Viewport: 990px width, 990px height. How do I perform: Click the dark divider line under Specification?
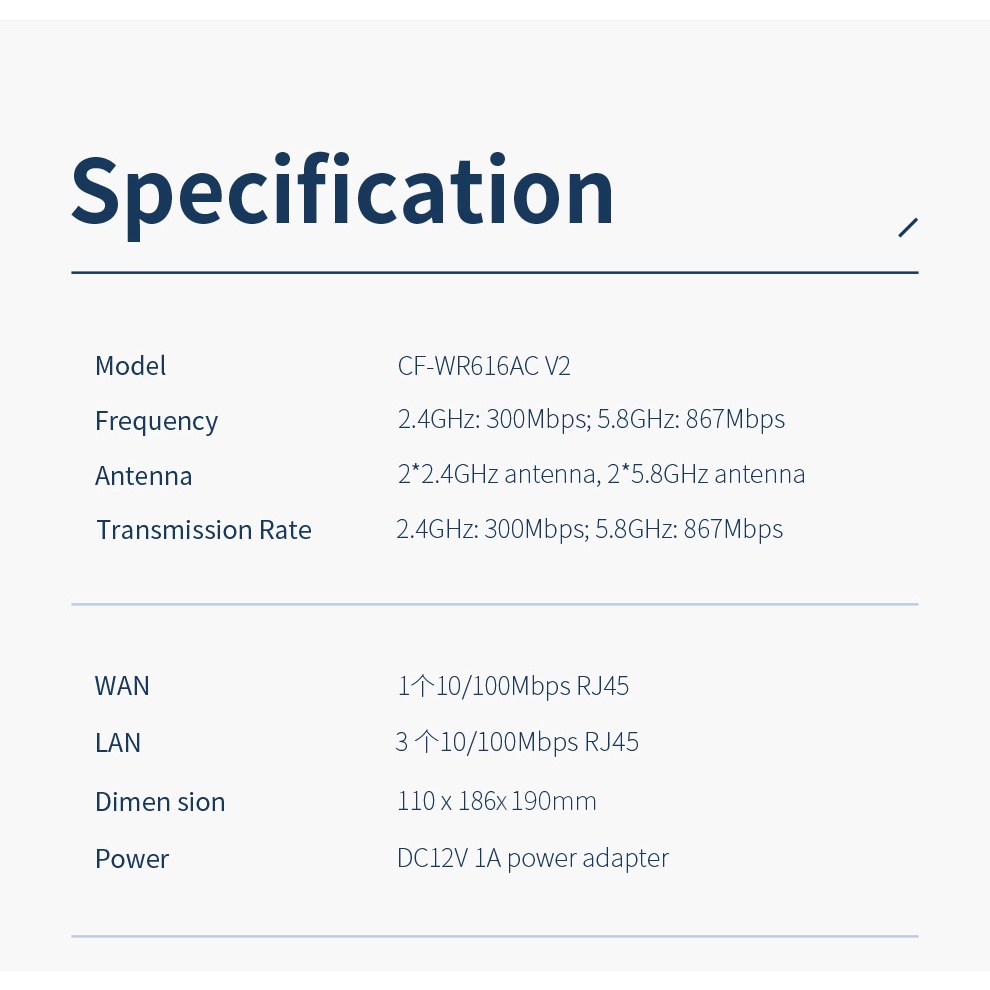(494, 272)
